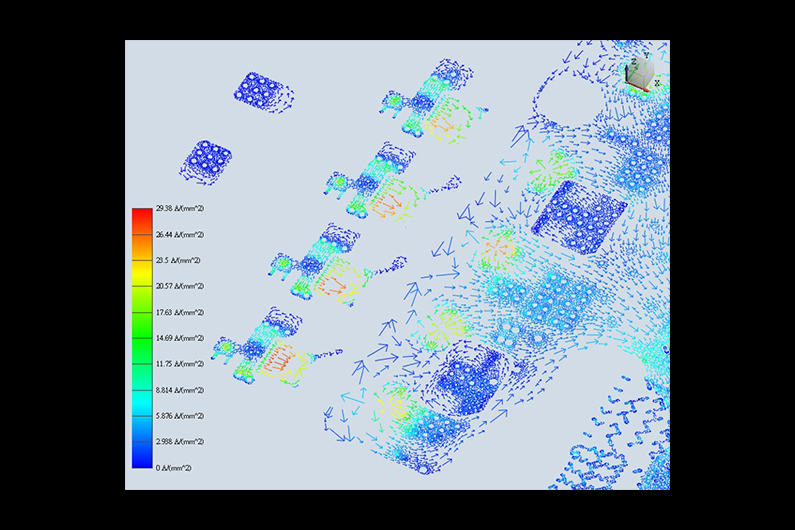Select the red top segment of the color legend
Viewport: 795px width, 530px height.
142,221
